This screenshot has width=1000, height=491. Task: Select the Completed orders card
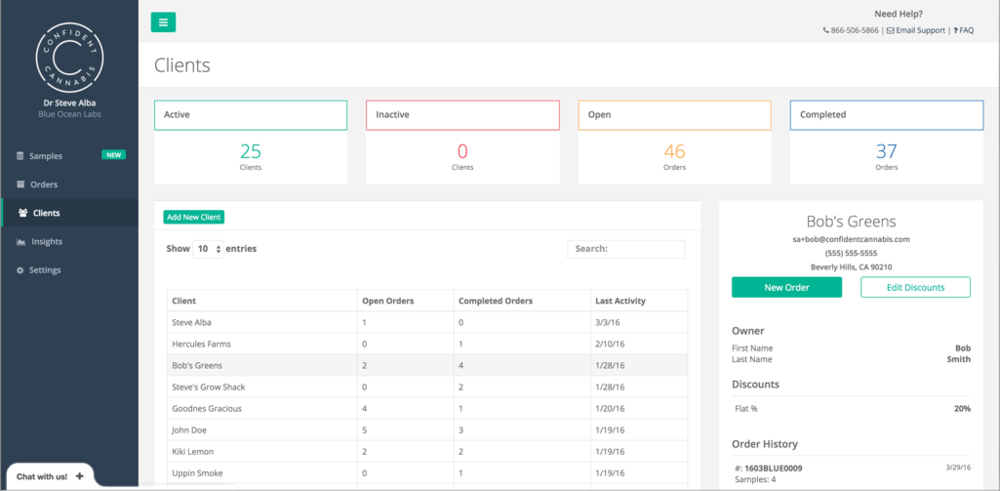pyautogui.click(x=886, y=141)
